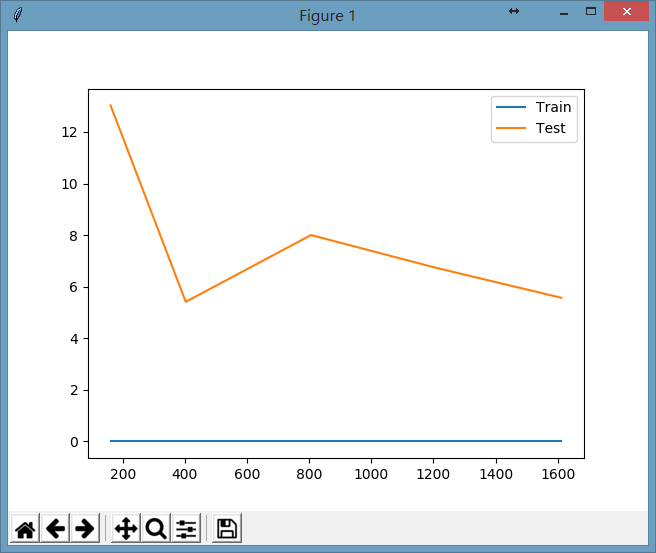
Task: Reset the plot with the Home icon
Action: (25, 528)
